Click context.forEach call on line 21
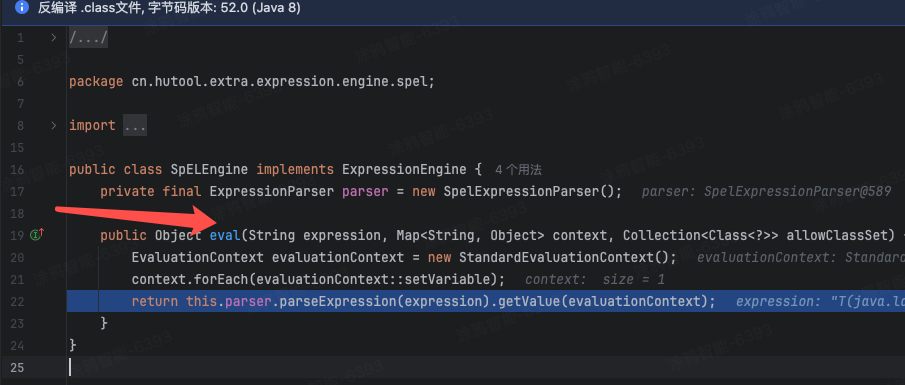The image size is (905, 385). (190, 279)
